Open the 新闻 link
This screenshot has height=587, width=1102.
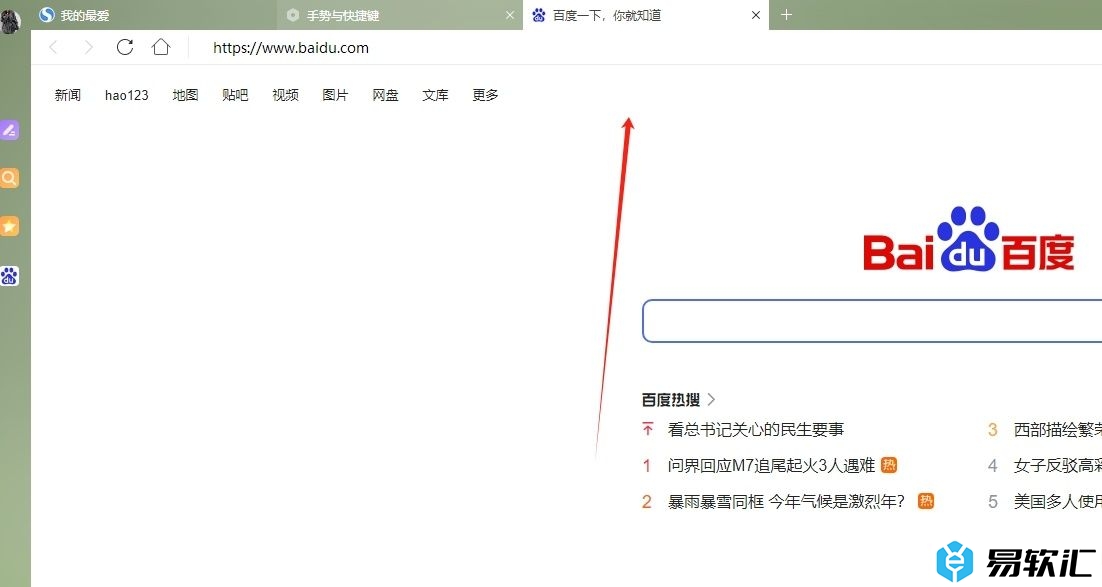tap(67, 95)
